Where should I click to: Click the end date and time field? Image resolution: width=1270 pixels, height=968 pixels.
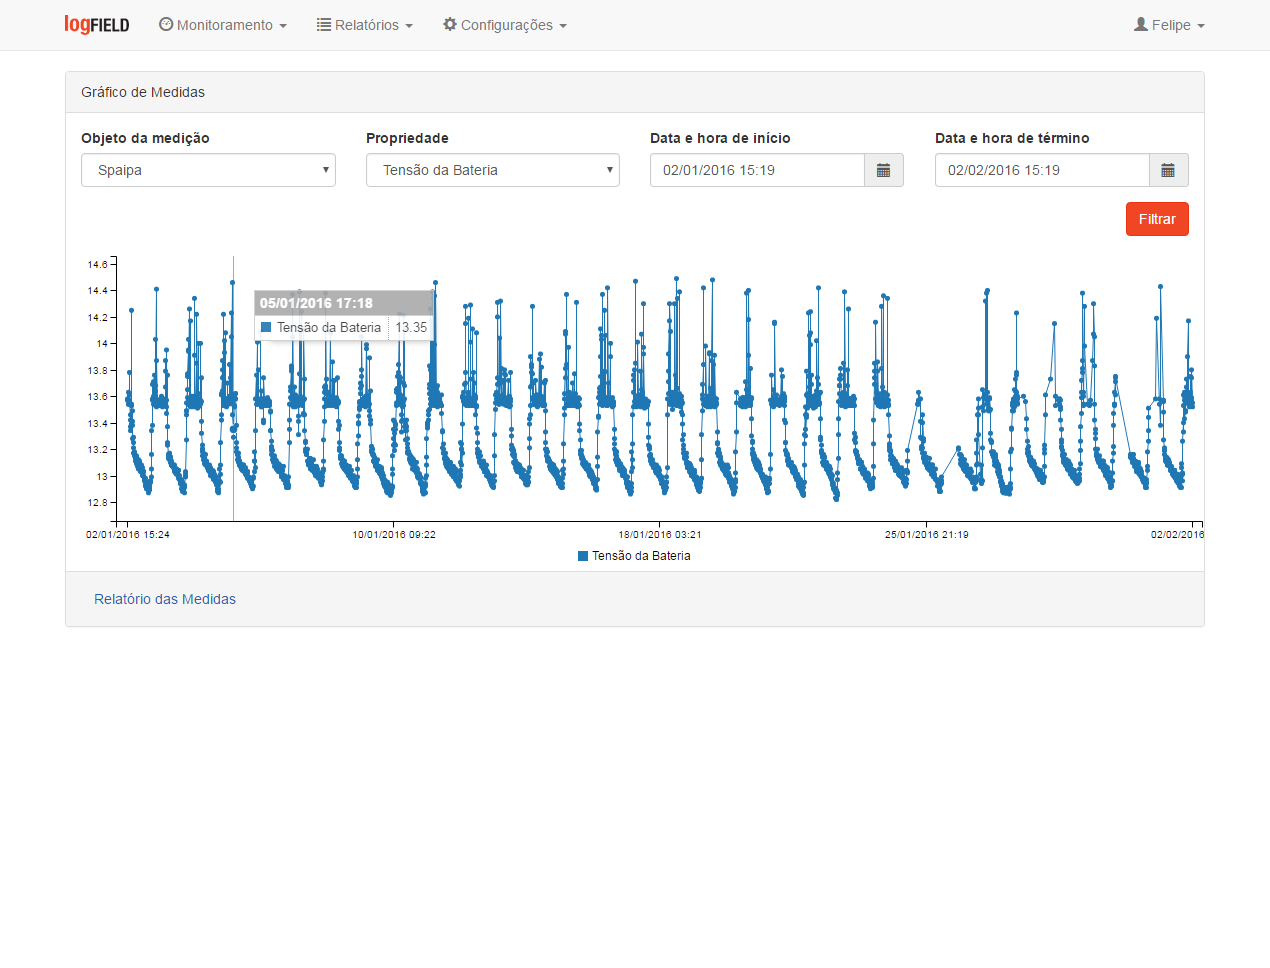tap(1042, 170)
